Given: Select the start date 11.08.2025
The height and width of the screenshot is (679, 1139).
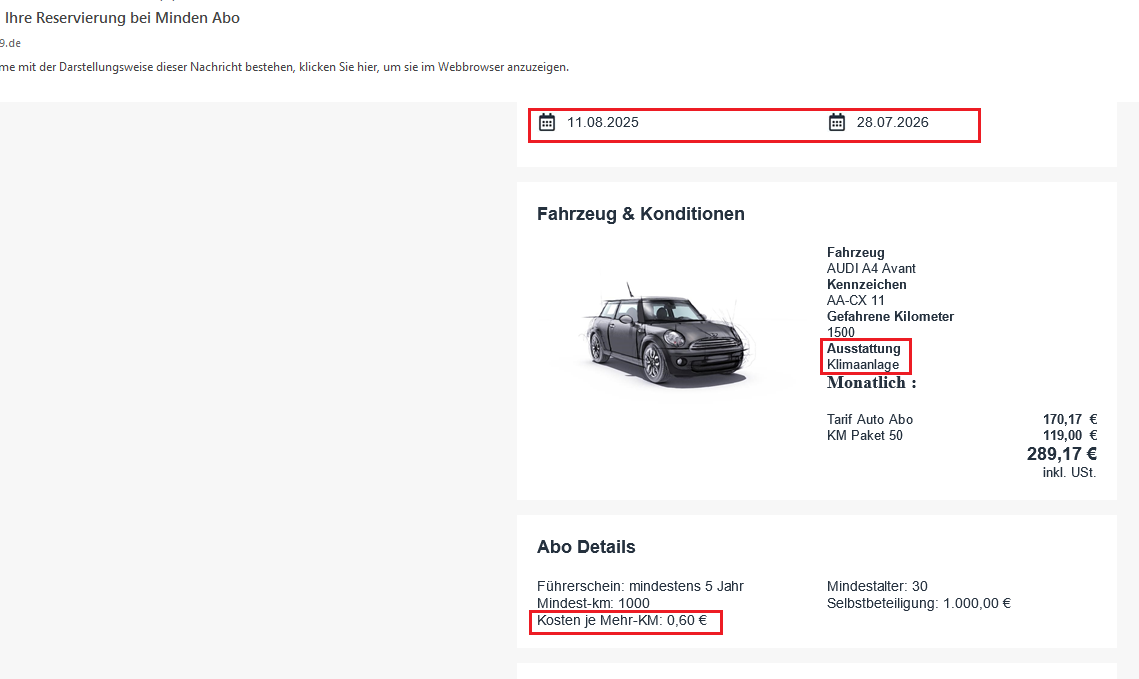Looking at the screenshot, I should tap(602, 123).
